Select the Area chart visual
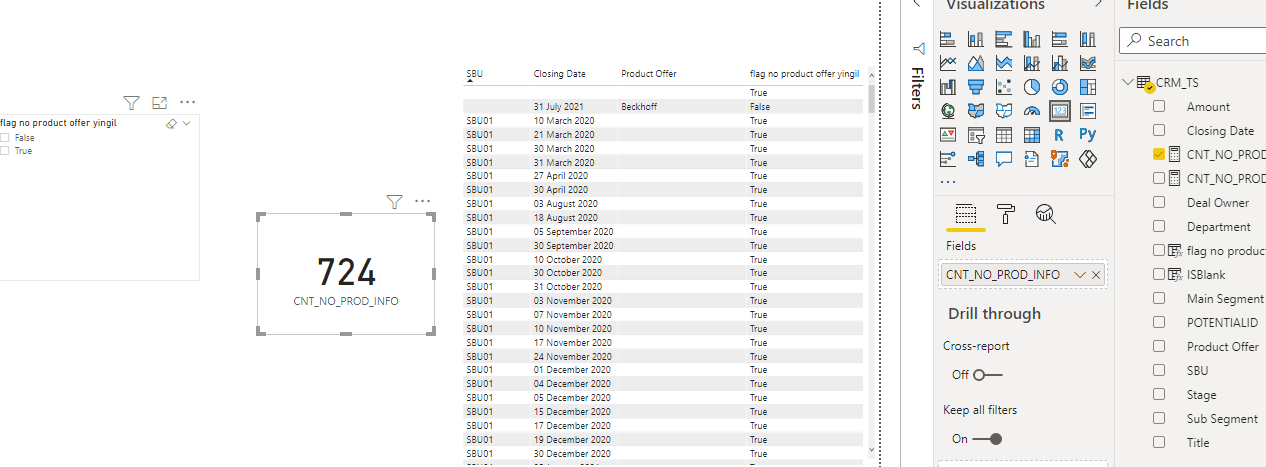 pos(976,63)
